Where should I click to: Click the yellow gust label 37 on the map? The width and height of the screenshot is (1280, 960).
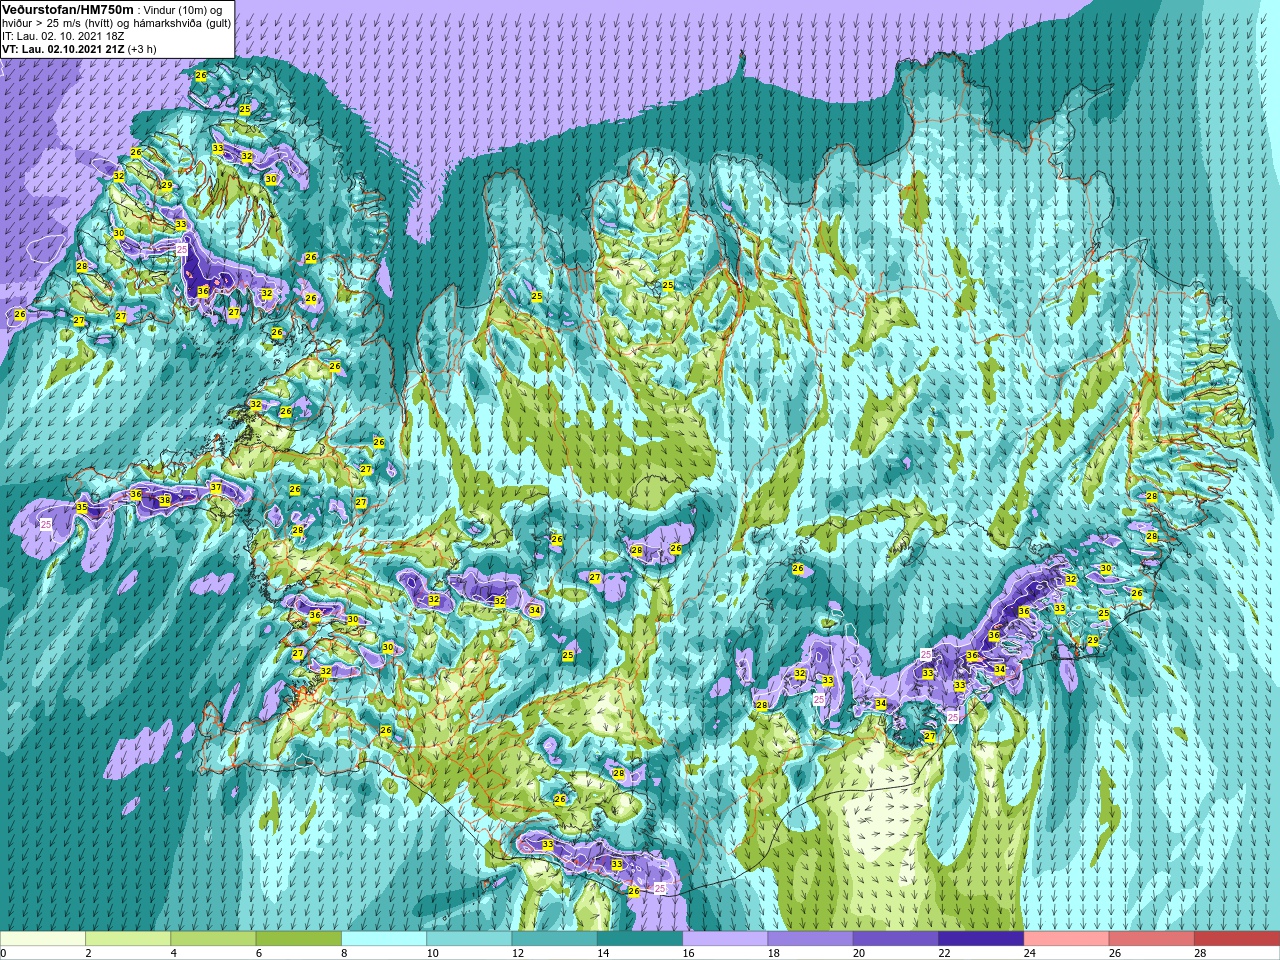[x=216, y=488]
